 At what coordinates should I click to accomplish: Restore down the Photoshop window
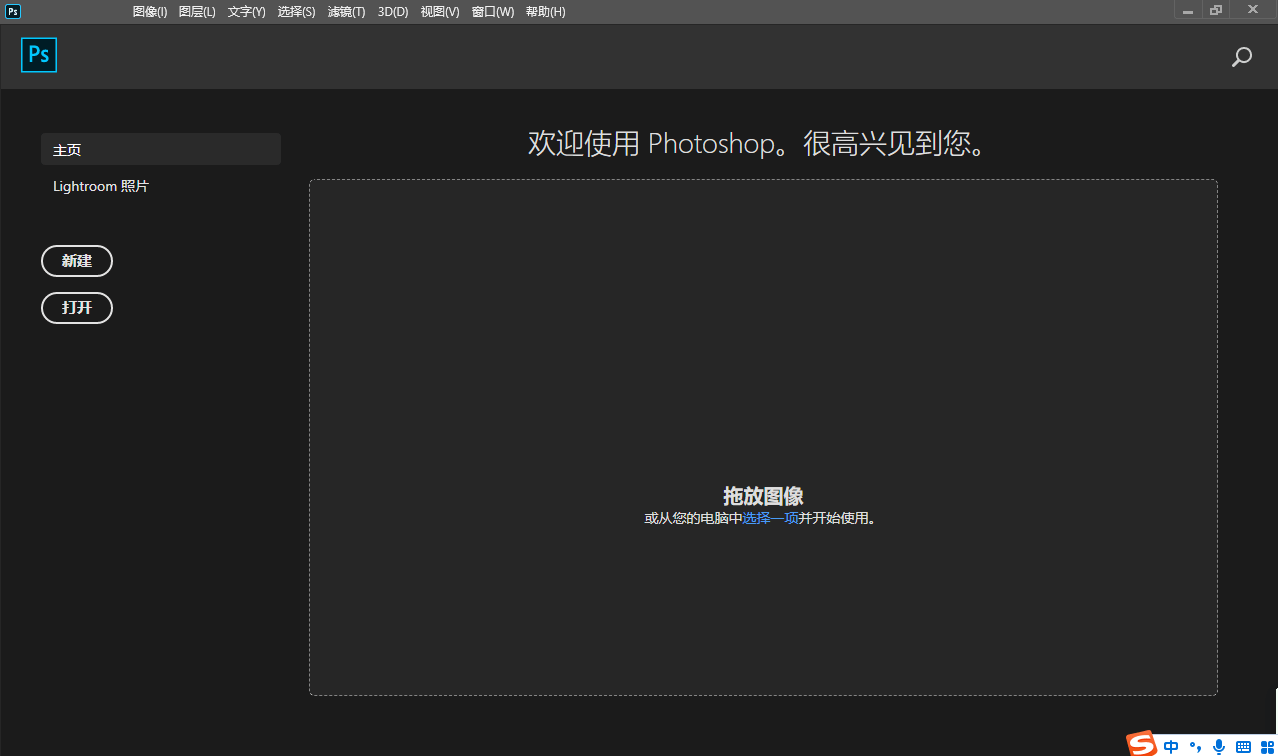pos(1216,10)
